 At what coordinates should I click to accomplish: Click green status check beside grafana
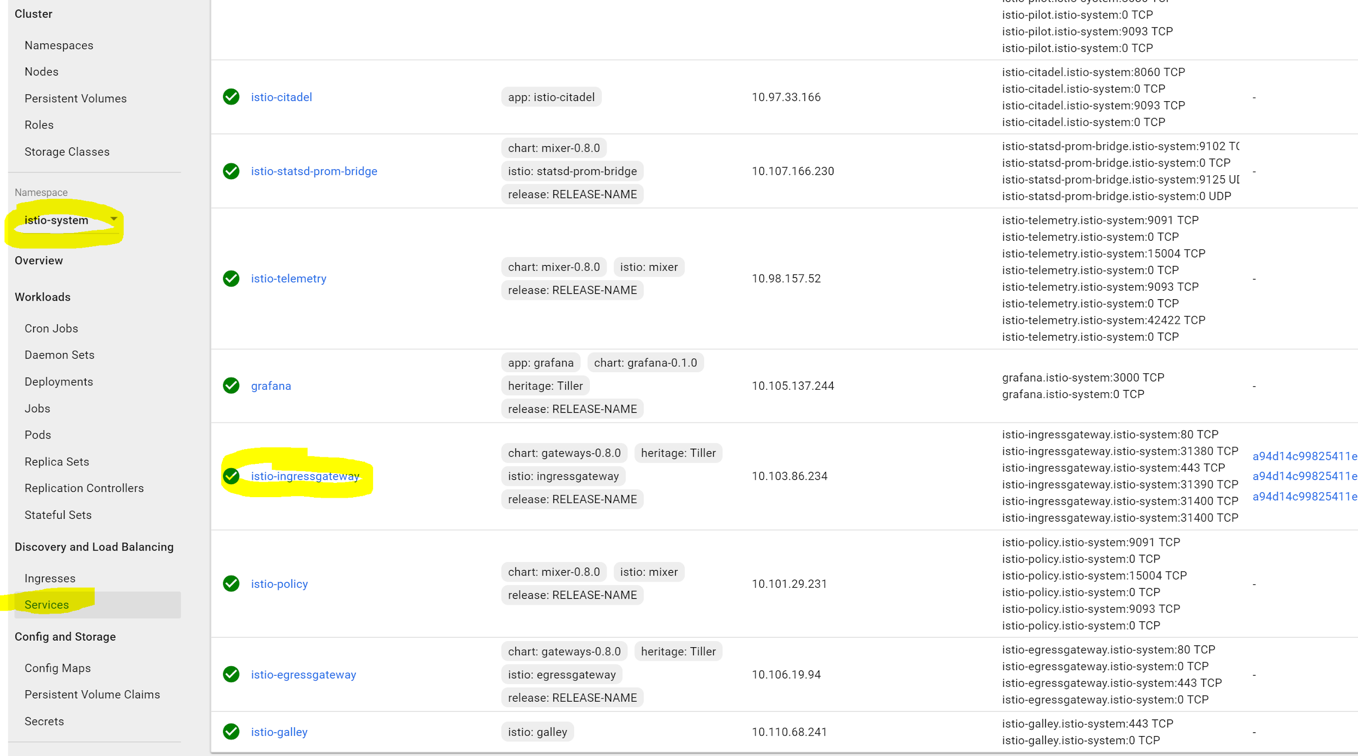click(231, 386)
